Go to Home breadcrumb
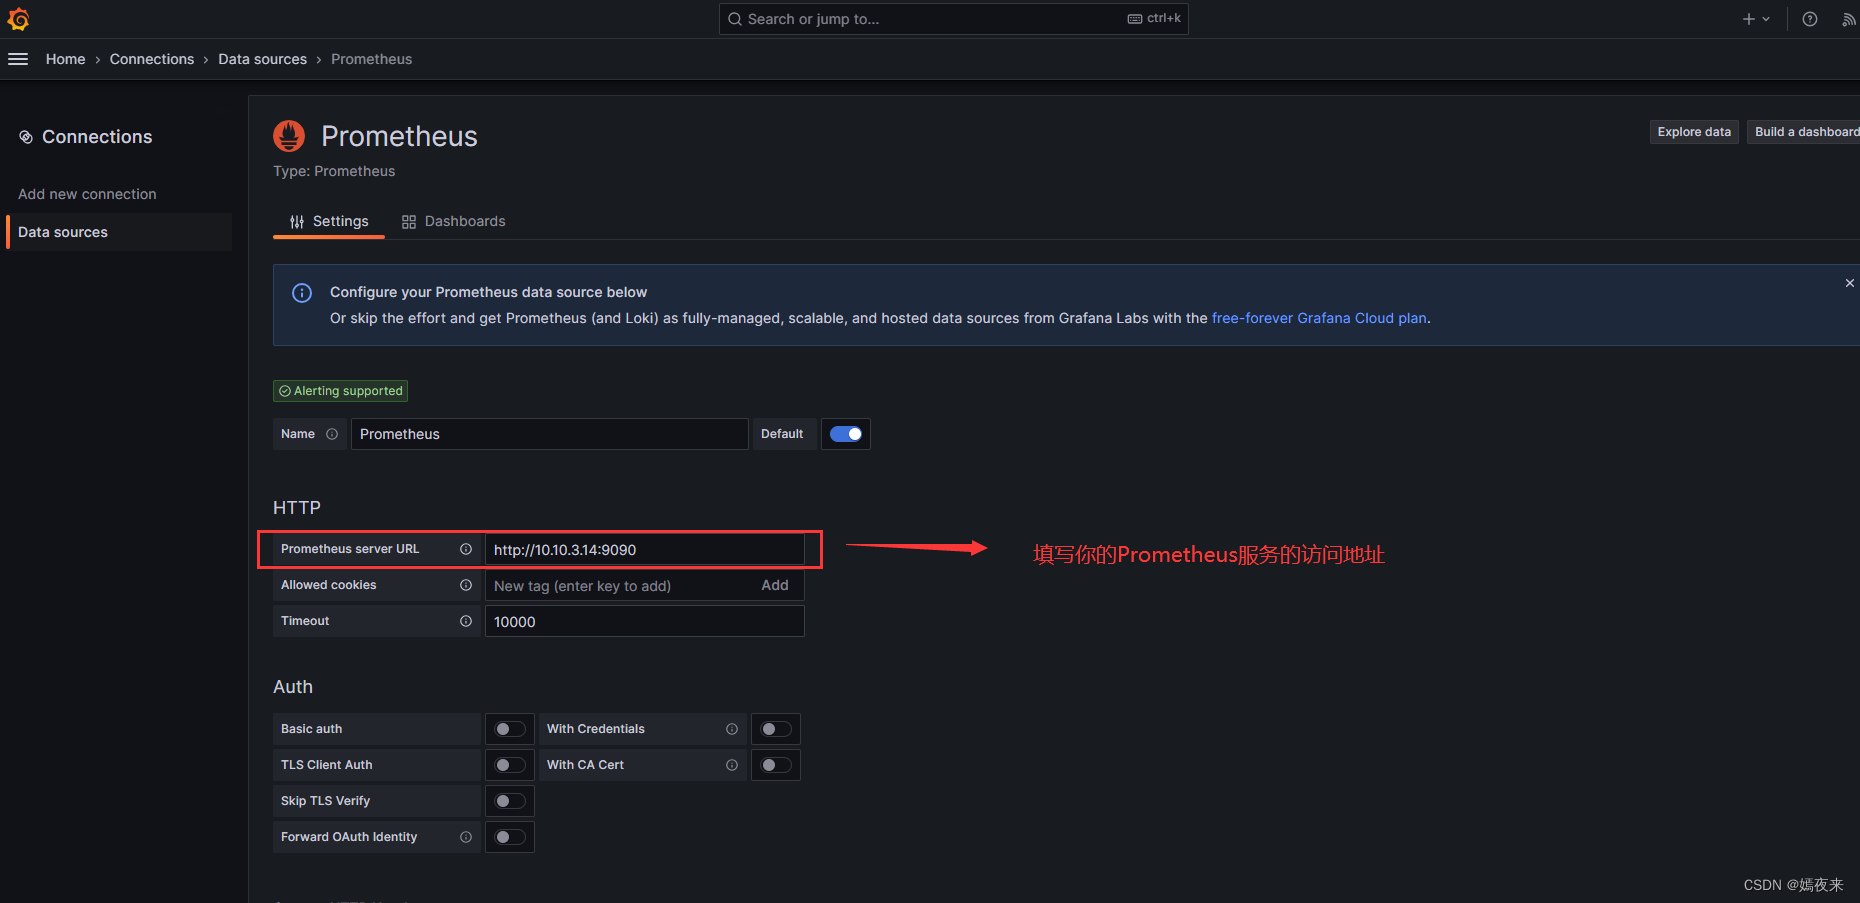The image size is (1860, 903). click(x=65, y=59)
